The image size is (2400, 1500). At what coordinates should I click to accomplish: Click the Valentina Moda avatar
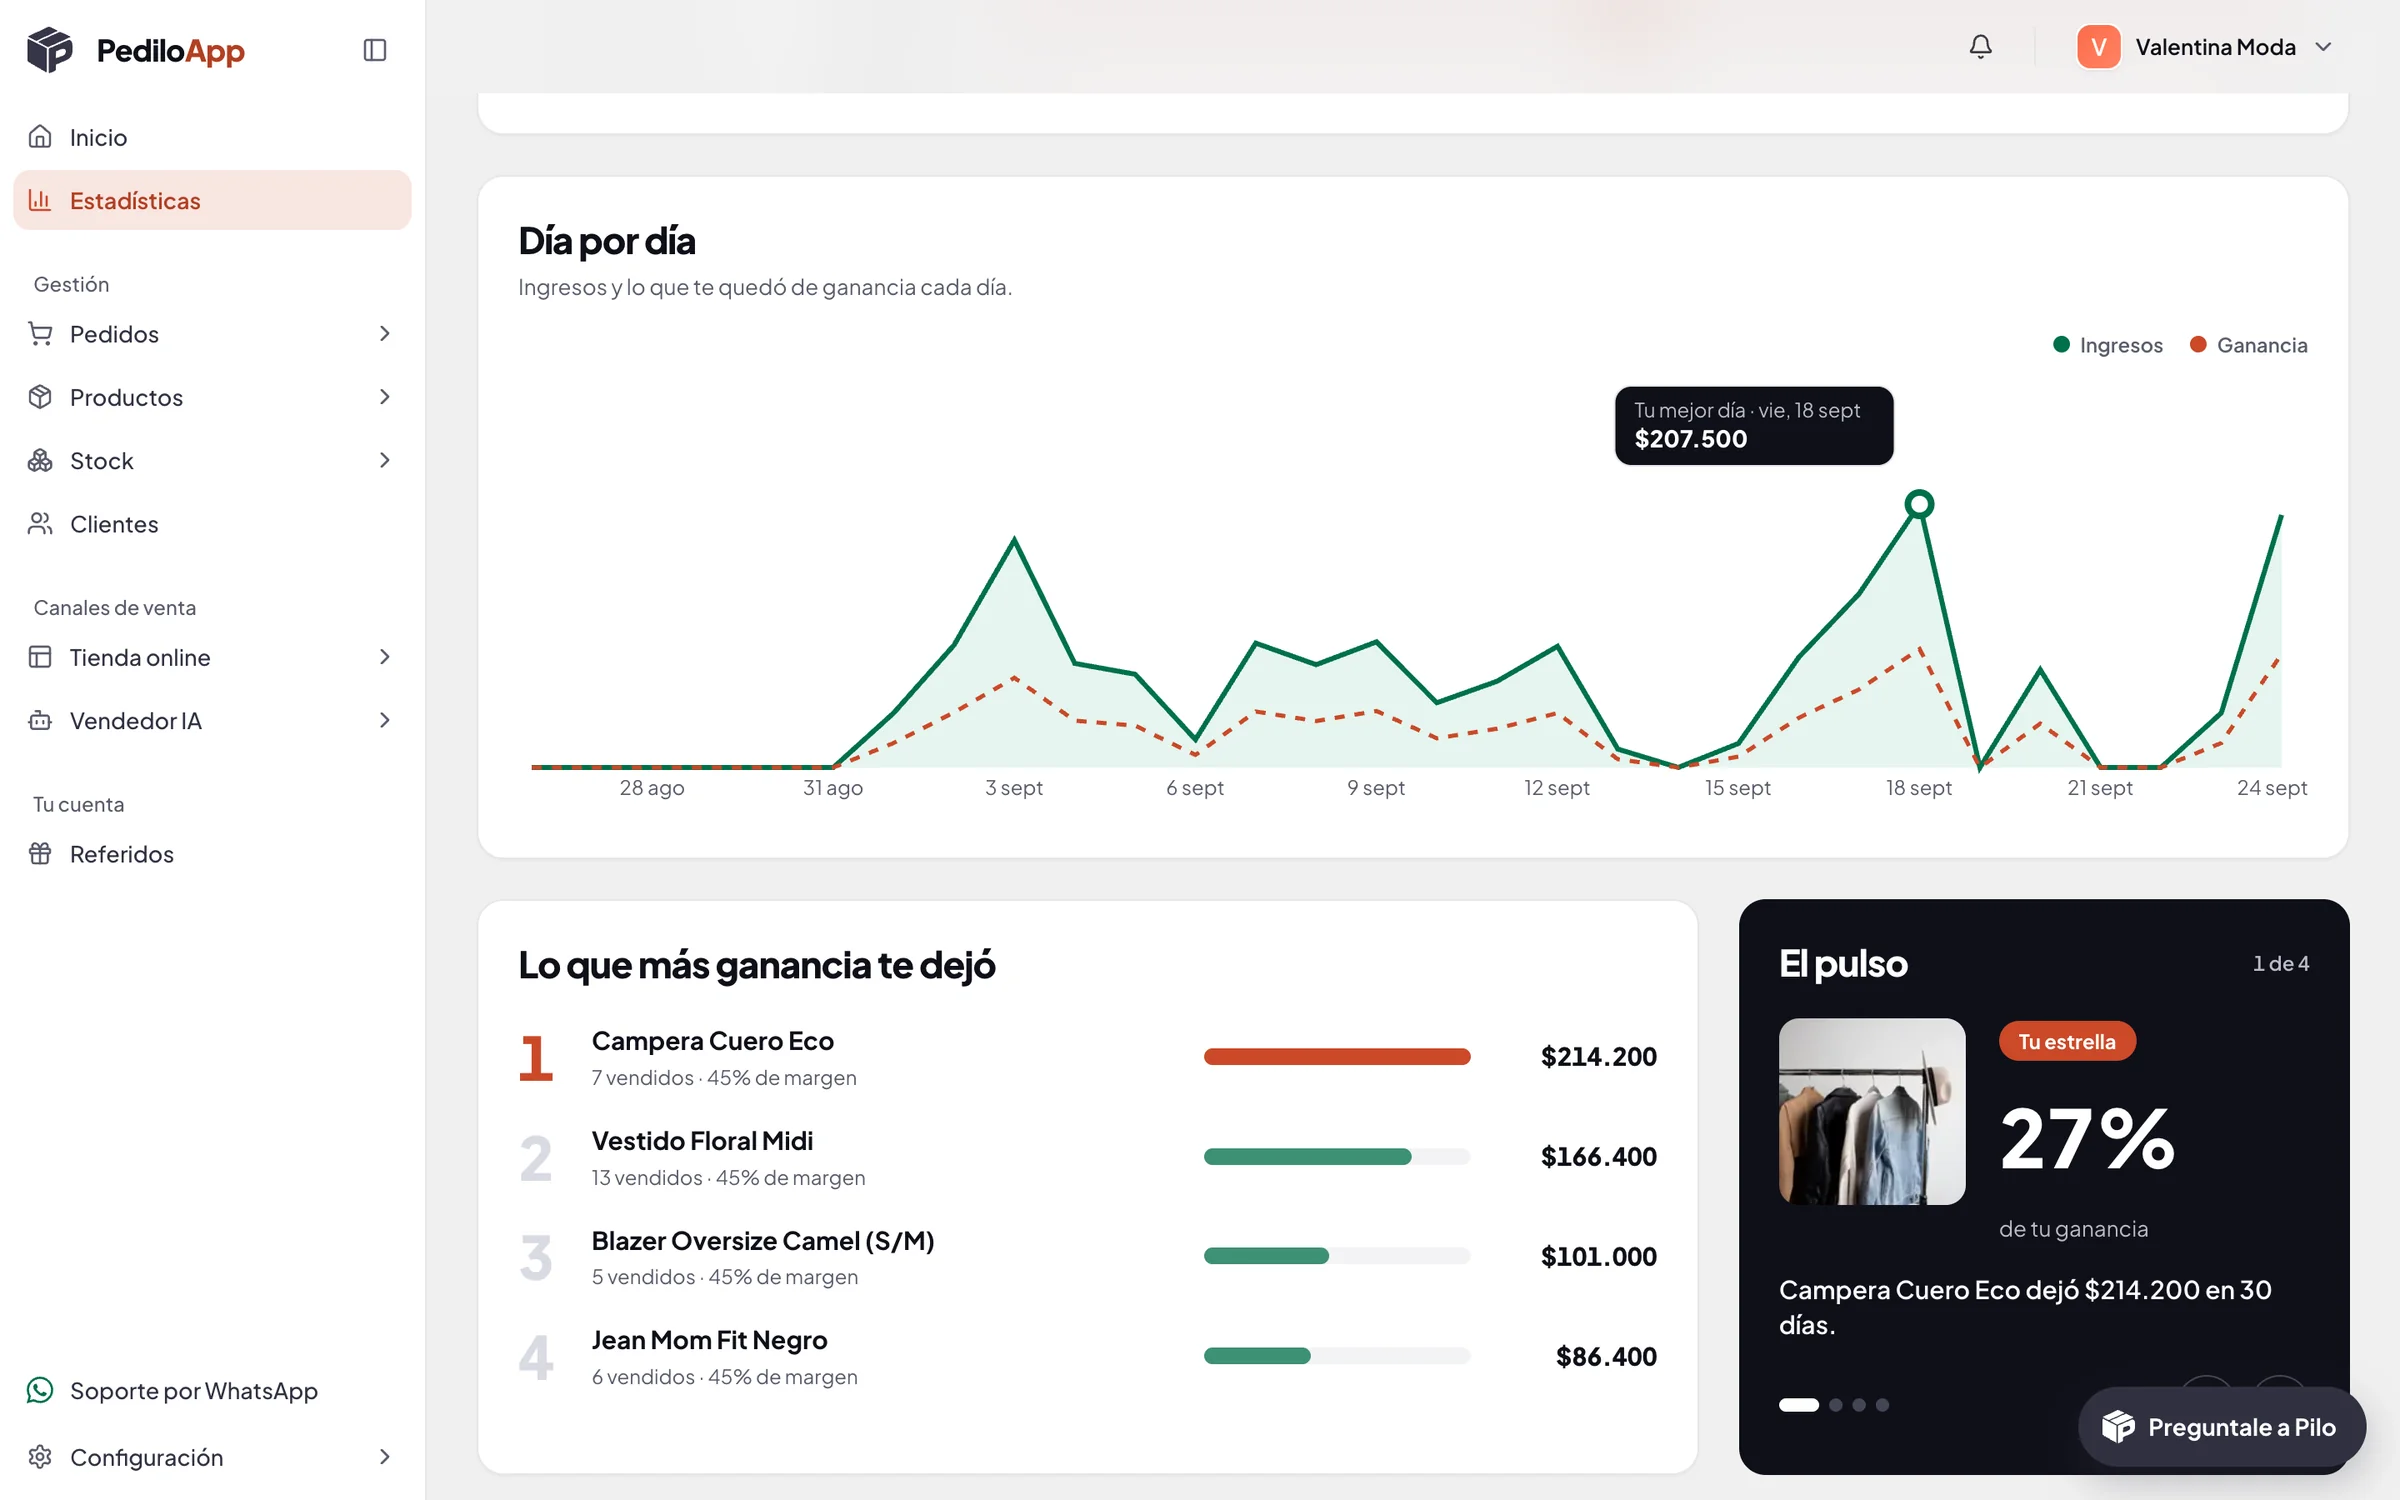pos(2098,47)
